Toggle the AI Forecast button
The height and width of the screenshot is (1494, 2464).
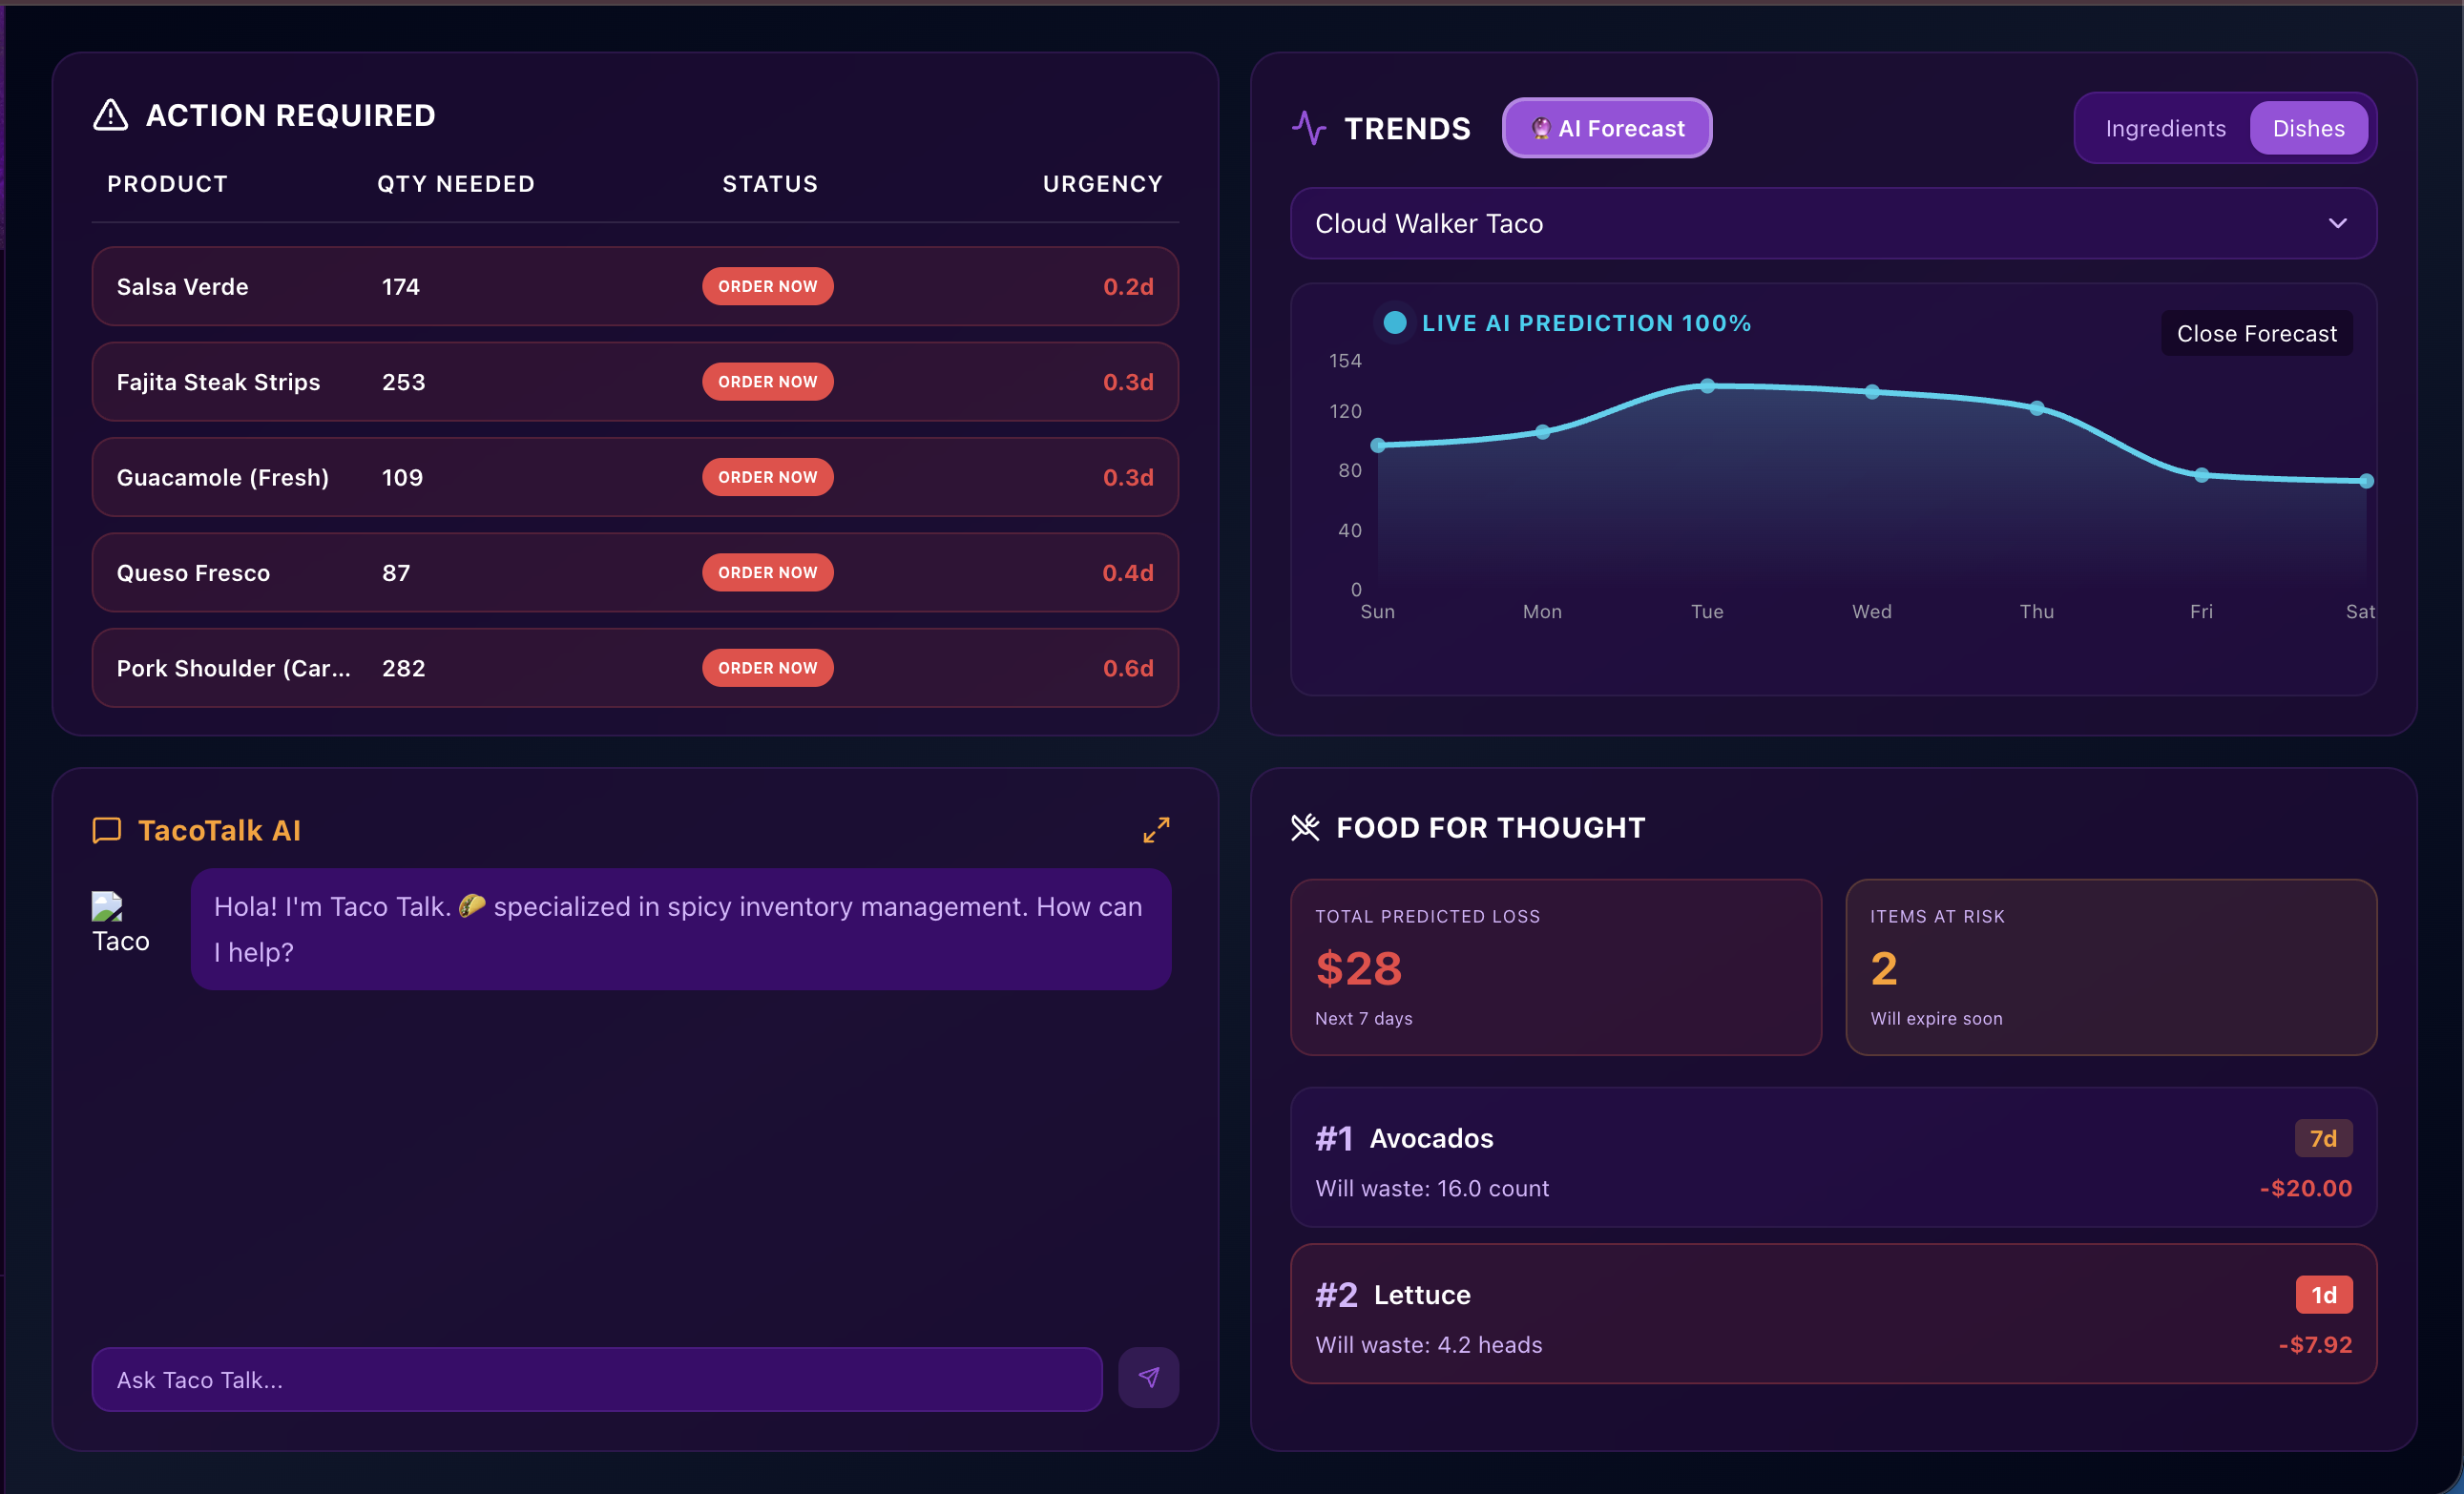coord(1606,128)
